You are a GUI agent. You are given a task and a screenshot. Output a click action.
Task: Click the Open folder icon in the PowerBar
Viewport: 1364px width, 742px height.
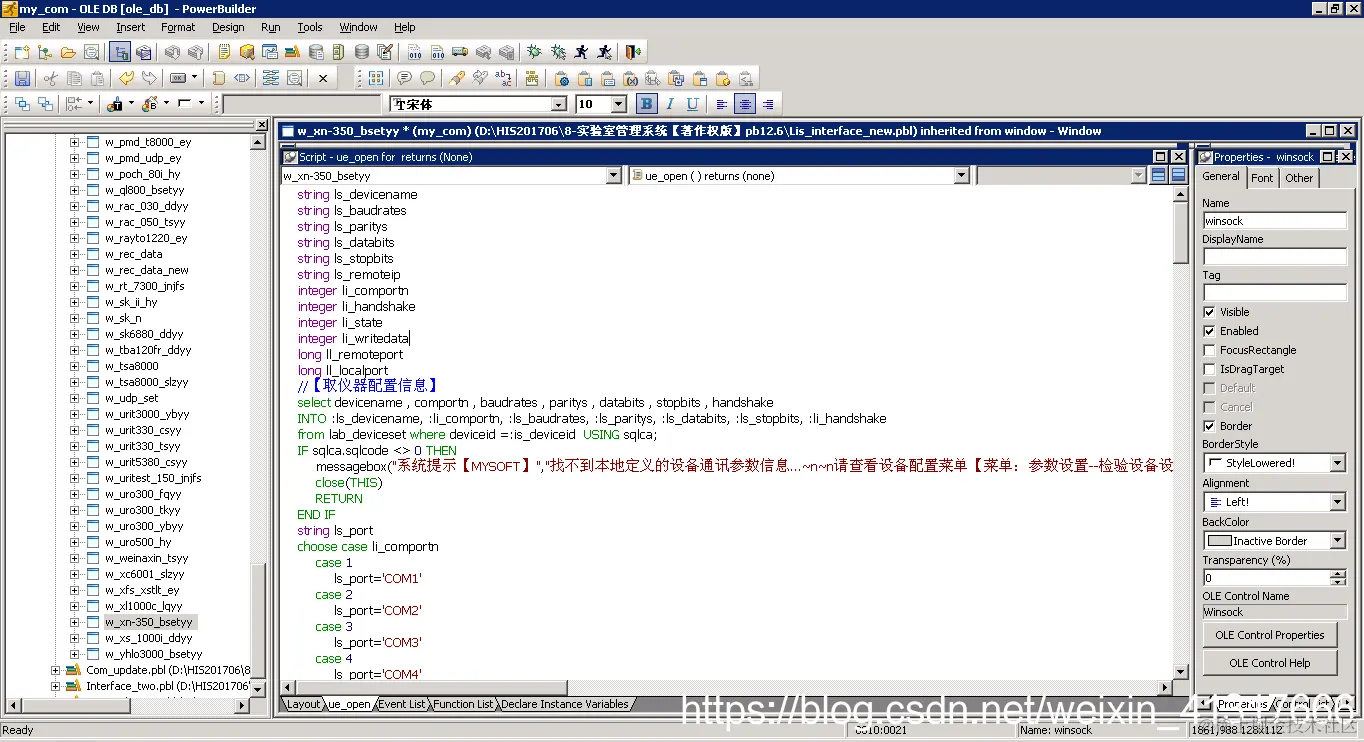[68, 52]
